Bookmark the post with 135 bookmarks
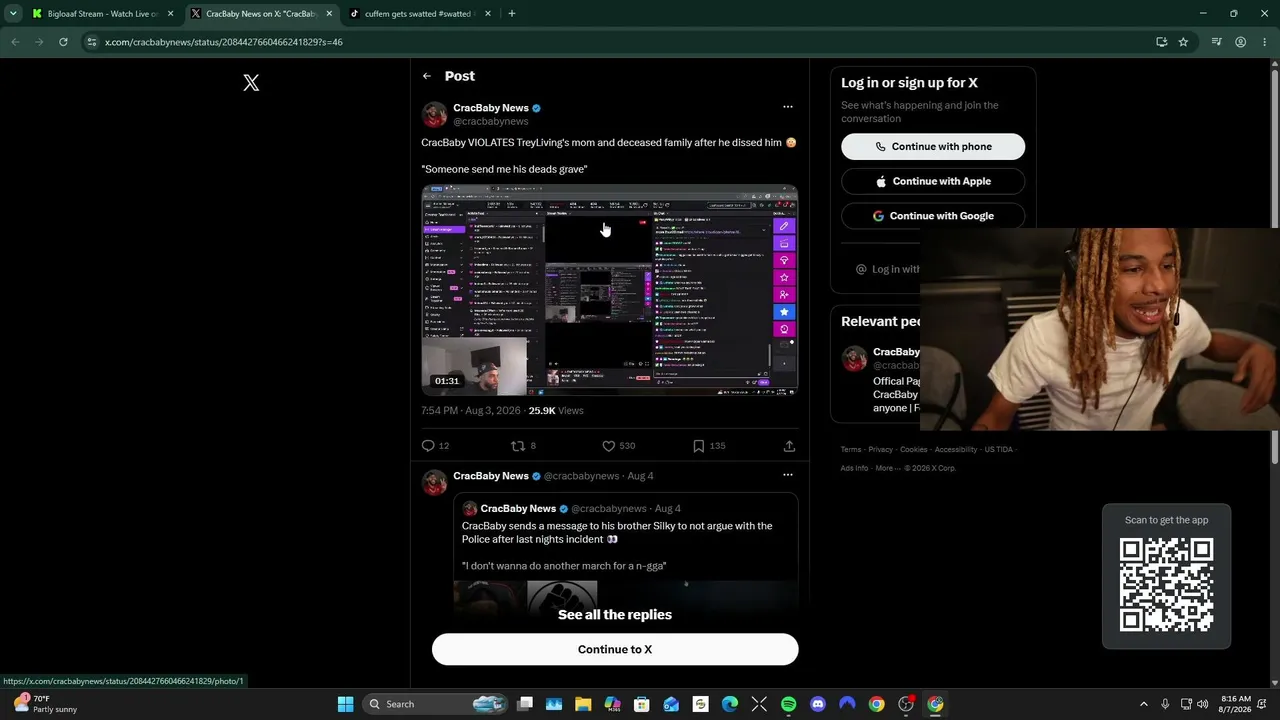 pos(699,446)
